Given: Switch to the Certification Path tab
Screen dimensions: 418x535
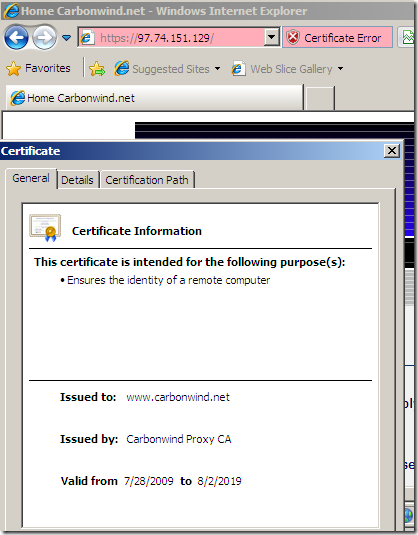Looking at the screenshot, I should pos(147,180).
